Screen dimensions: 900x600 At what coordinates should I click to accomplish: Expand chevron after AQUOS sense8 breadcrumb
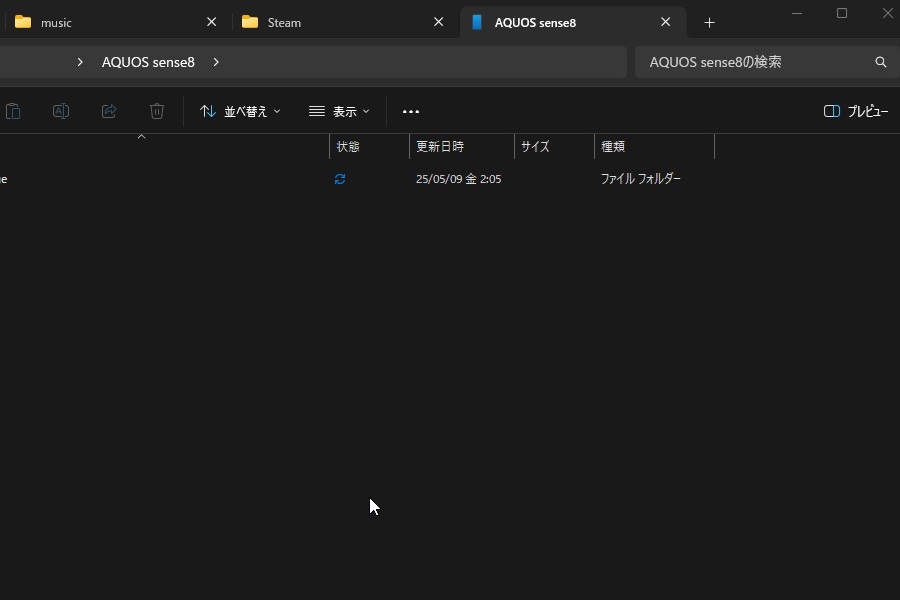[x=216, y=62]
